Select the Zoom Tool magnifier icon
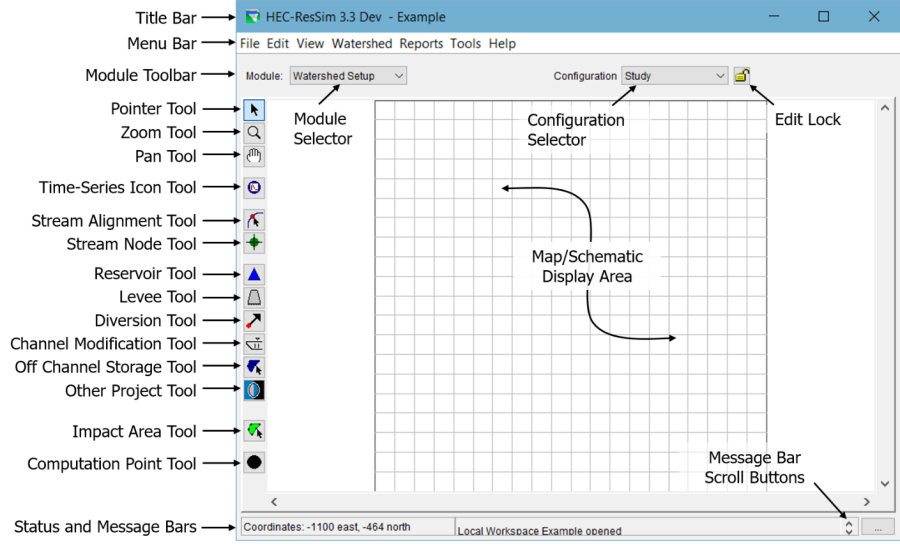 pos(254,133)
